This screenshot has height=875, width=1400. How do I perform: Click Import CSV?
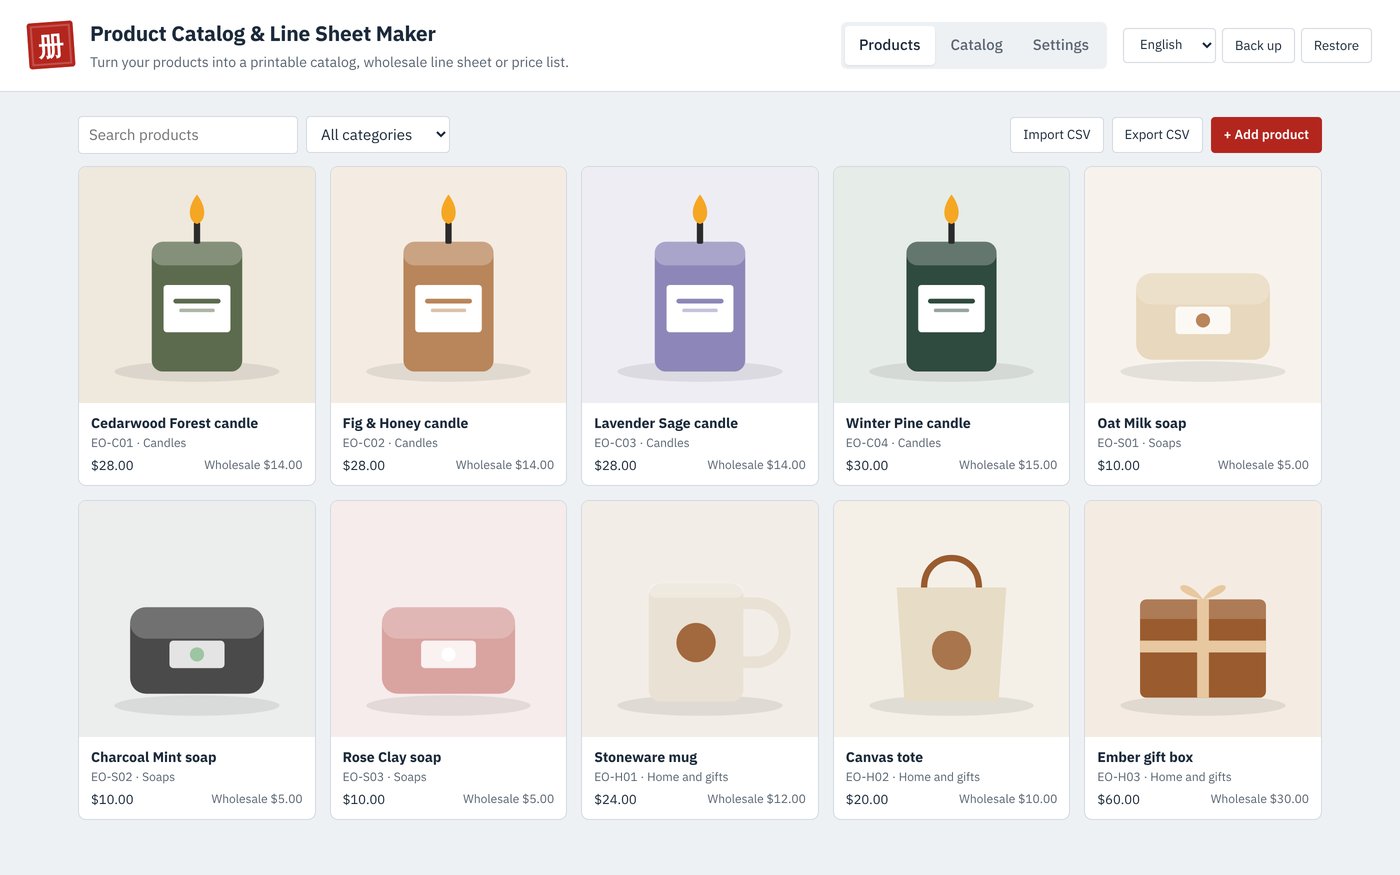click(1057, 135)
